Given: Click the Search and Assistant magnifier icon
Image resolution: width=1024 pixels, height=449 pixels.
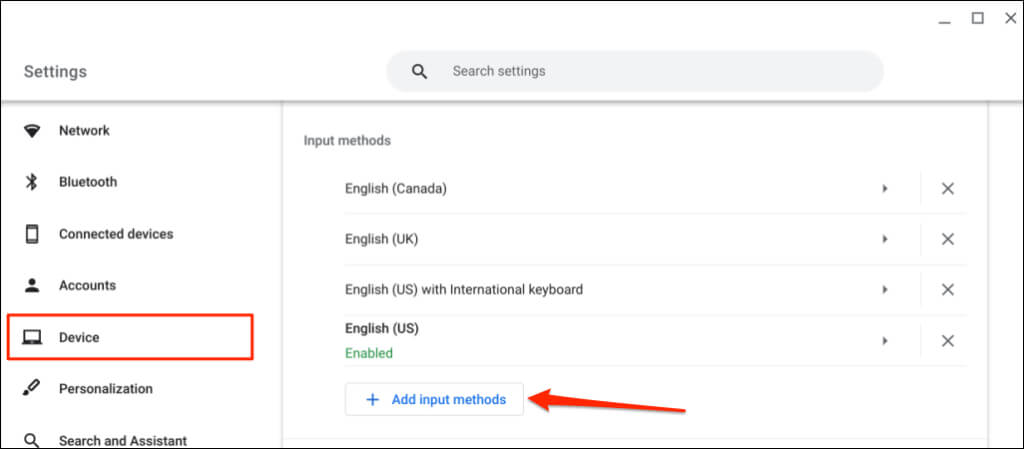Looking at the screenshot, I should point(32,440).
